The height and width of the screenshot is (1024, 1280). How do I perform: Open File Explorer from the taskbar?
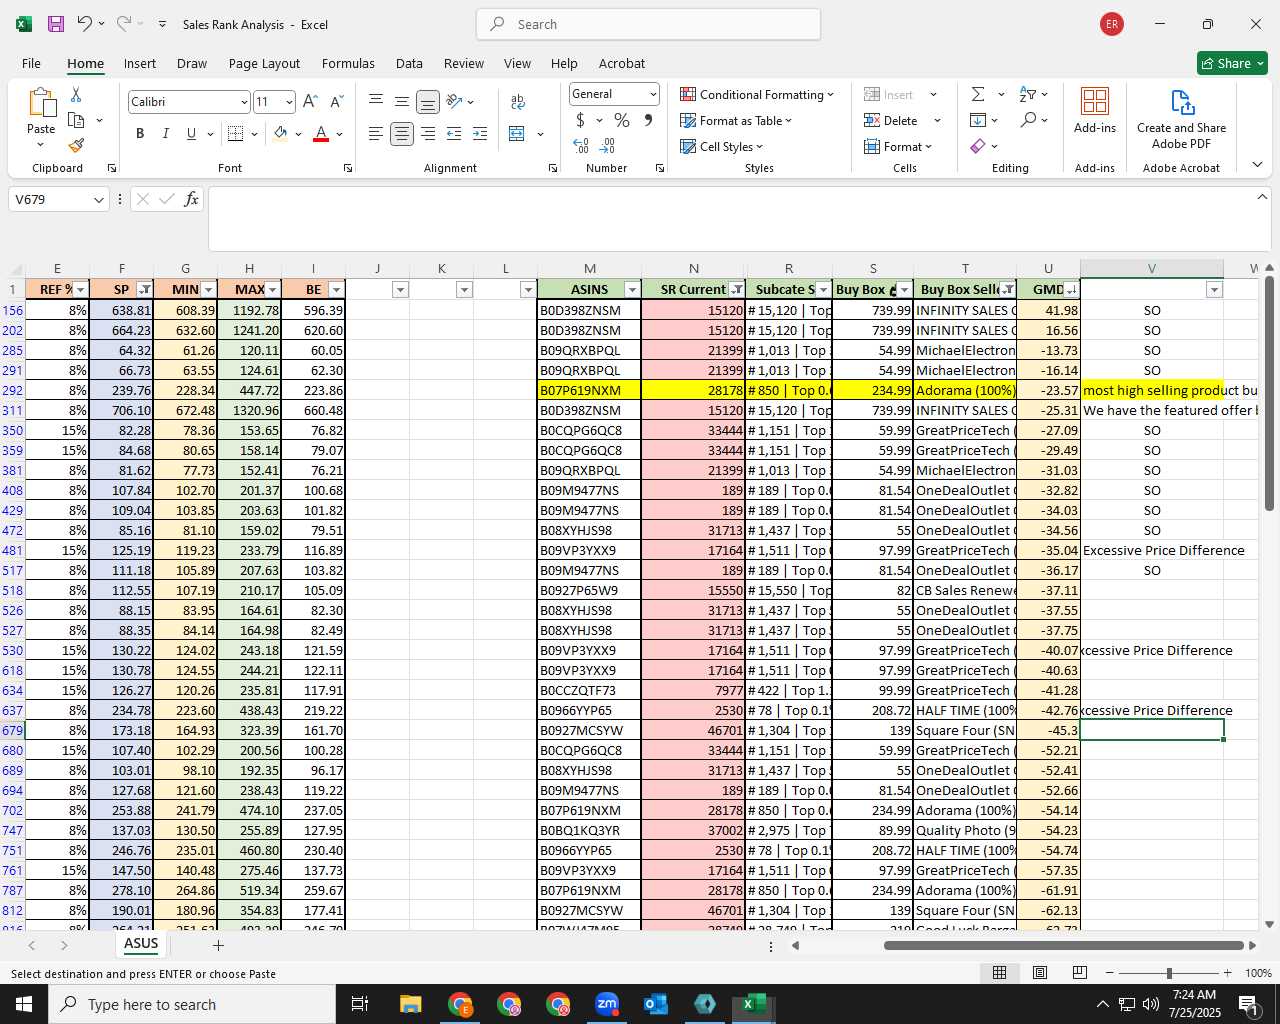pyautogui.click(x=410, y=1004)
